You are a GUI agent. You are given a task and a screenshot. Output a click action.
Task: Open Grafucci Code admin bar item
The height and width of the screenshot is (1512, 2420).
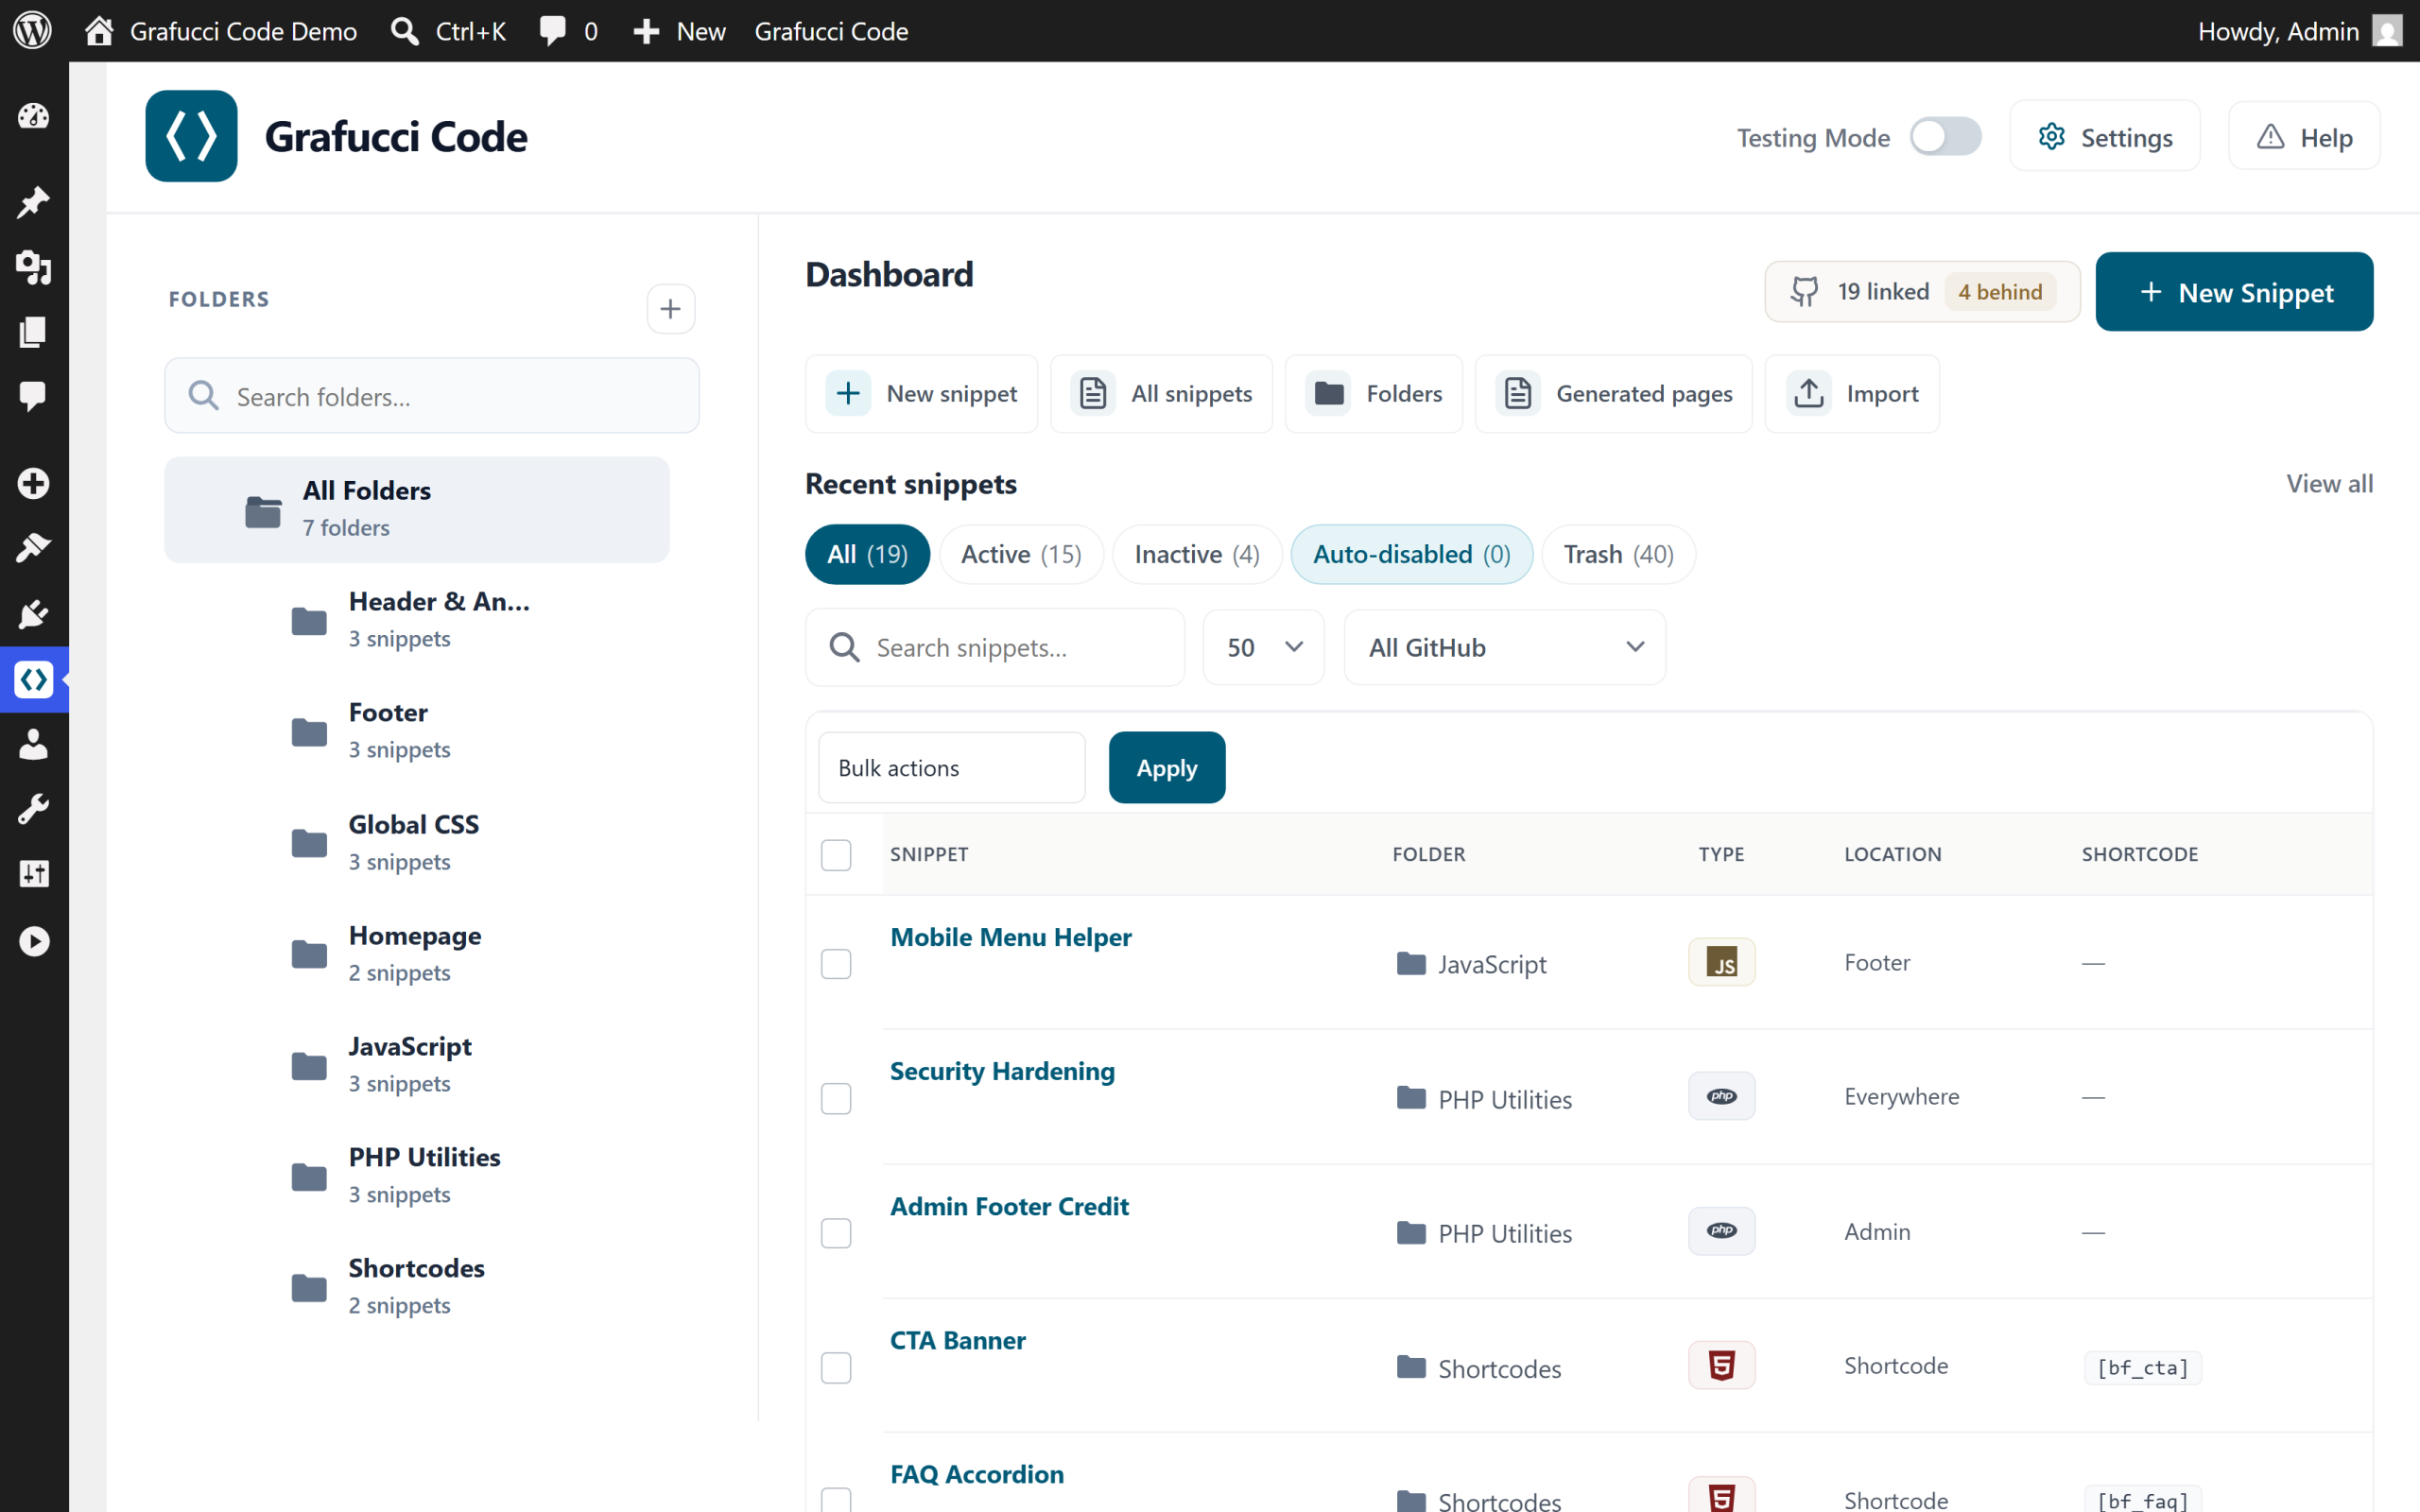(x=831, y=30)
